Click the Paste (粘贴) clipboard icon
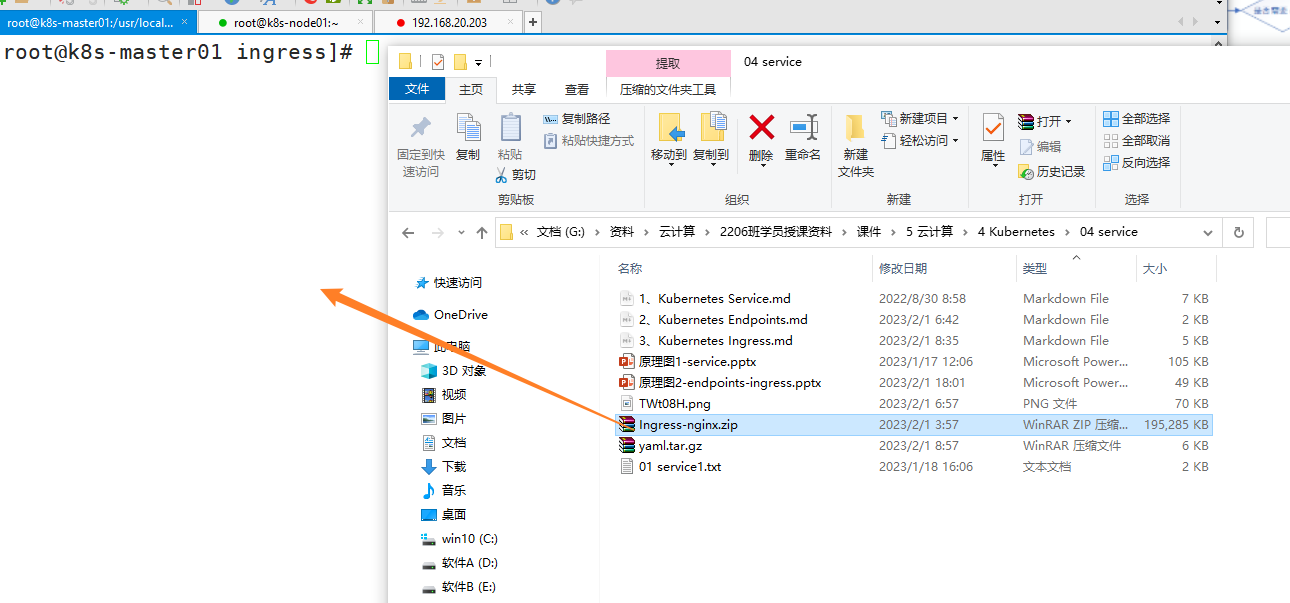Screen dimensions: 1290x603 tap(510, 128)
